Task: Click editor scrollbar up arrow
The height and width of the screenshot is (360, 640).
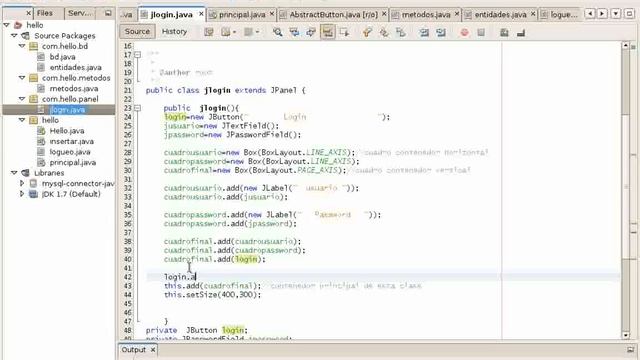Action: [x=626, y=45]
